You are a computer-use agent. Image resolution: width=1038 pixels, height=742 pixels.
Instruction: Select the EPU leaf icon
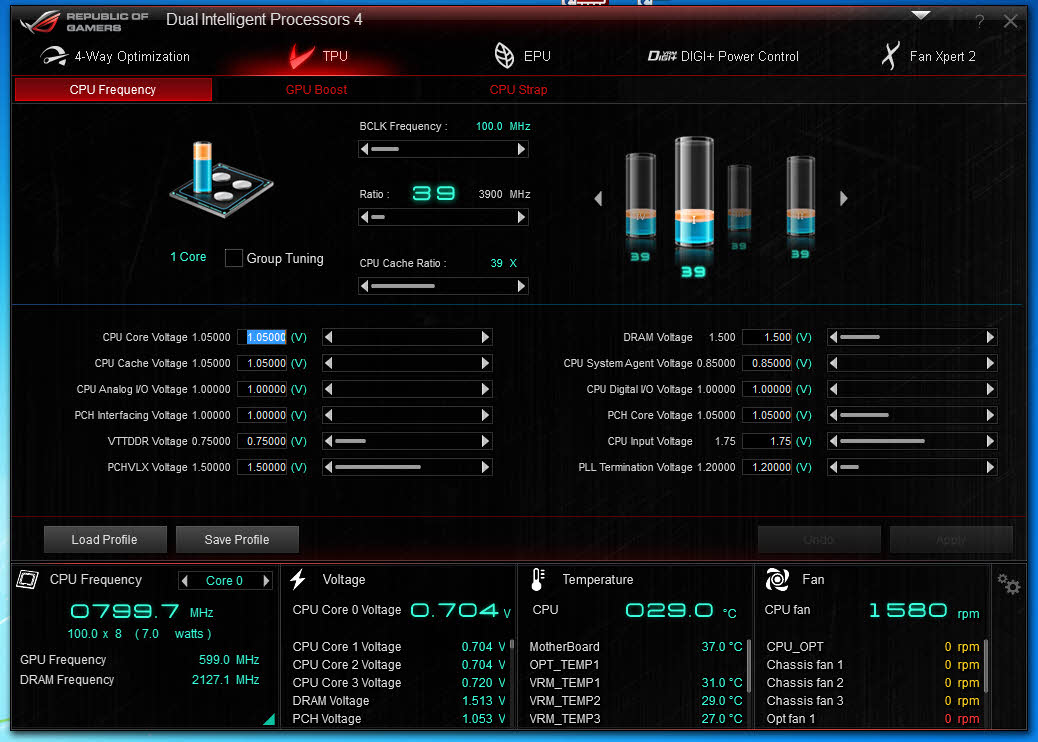point(504,56)
